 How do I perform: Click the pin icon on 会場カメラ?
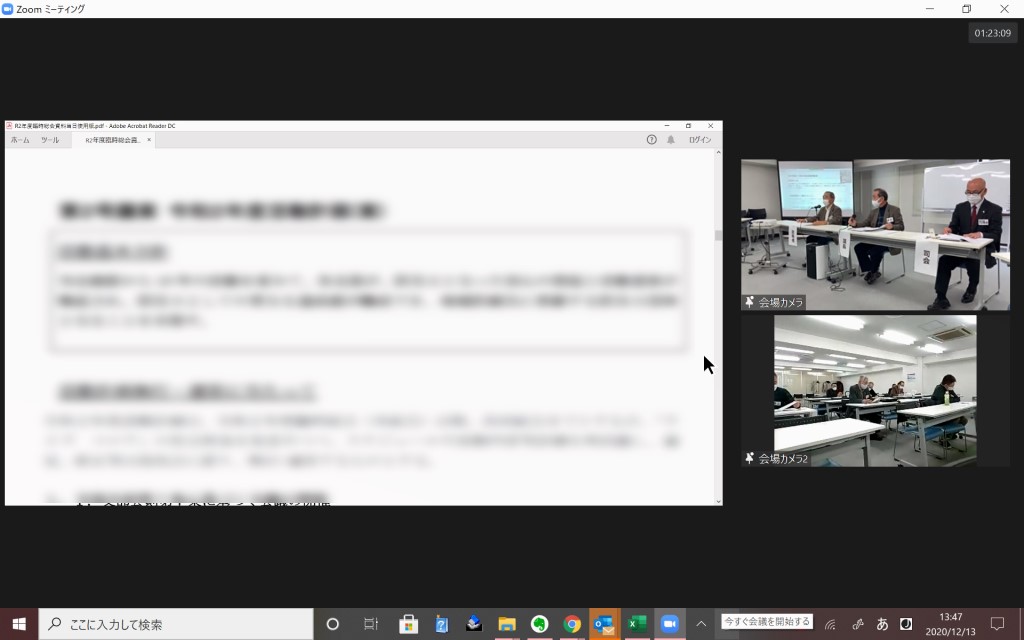[750, 302]
